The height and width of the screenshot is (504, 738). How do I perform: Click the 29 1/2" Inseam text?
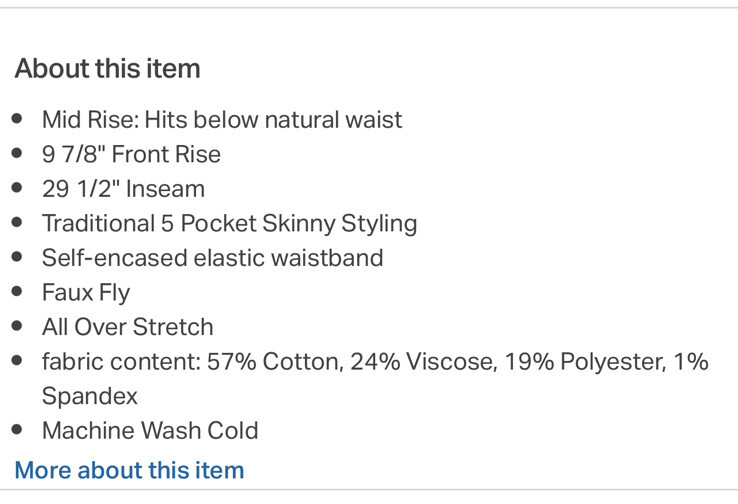(x=123, y=189)
